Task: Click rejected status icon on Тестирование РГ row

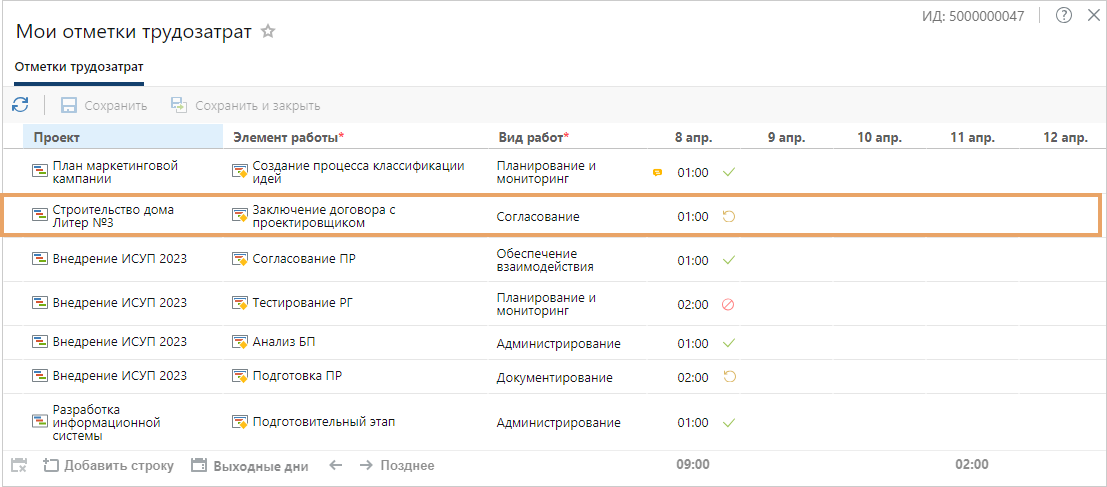Action: (x=728, y=304)
